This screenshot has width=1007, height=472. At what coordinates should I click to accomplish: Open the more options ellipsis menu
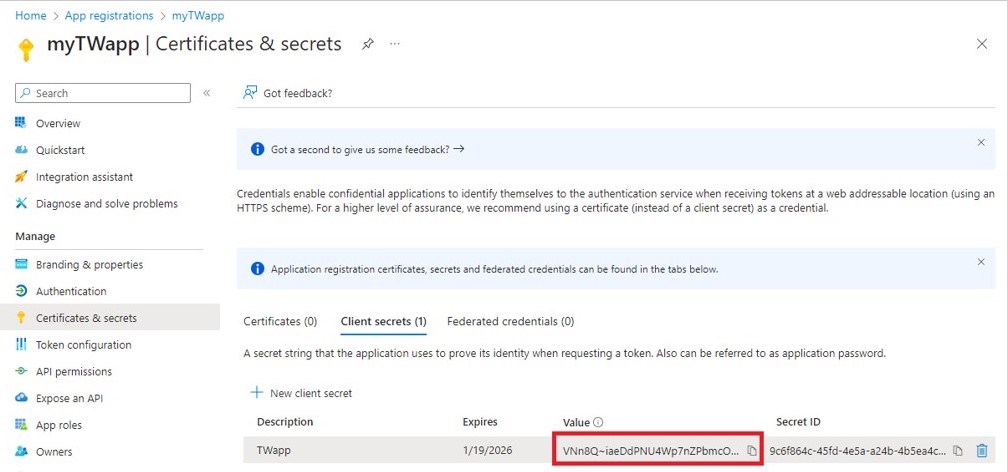pos(395,44)
